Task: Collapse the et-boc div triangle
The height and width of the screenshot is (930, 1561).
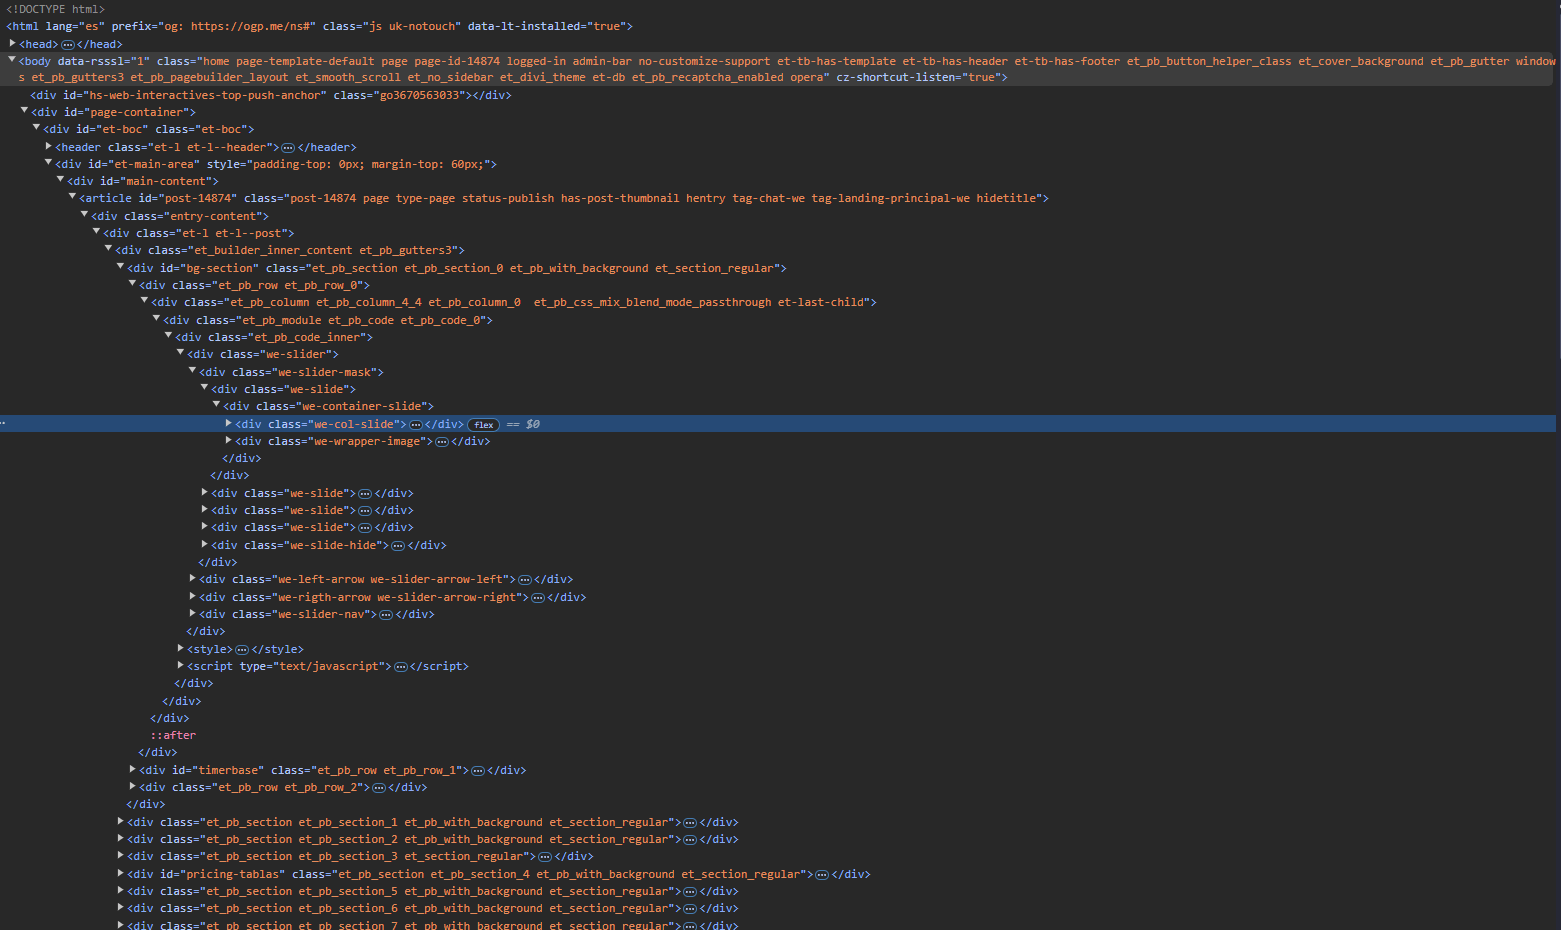Action: pos(37,128)
